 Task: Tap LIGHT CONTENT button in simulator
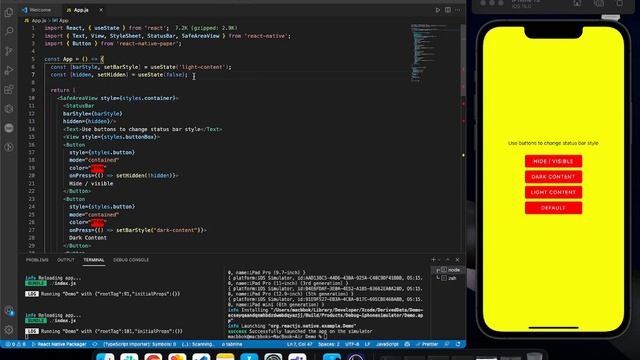[553, 192]
